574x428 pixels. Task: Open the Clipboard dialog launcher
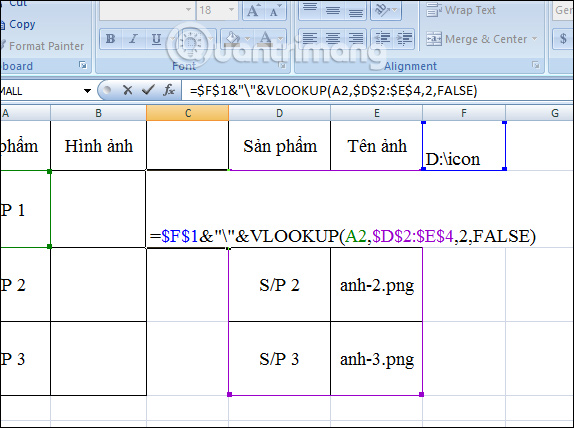(x=83, y=65)
